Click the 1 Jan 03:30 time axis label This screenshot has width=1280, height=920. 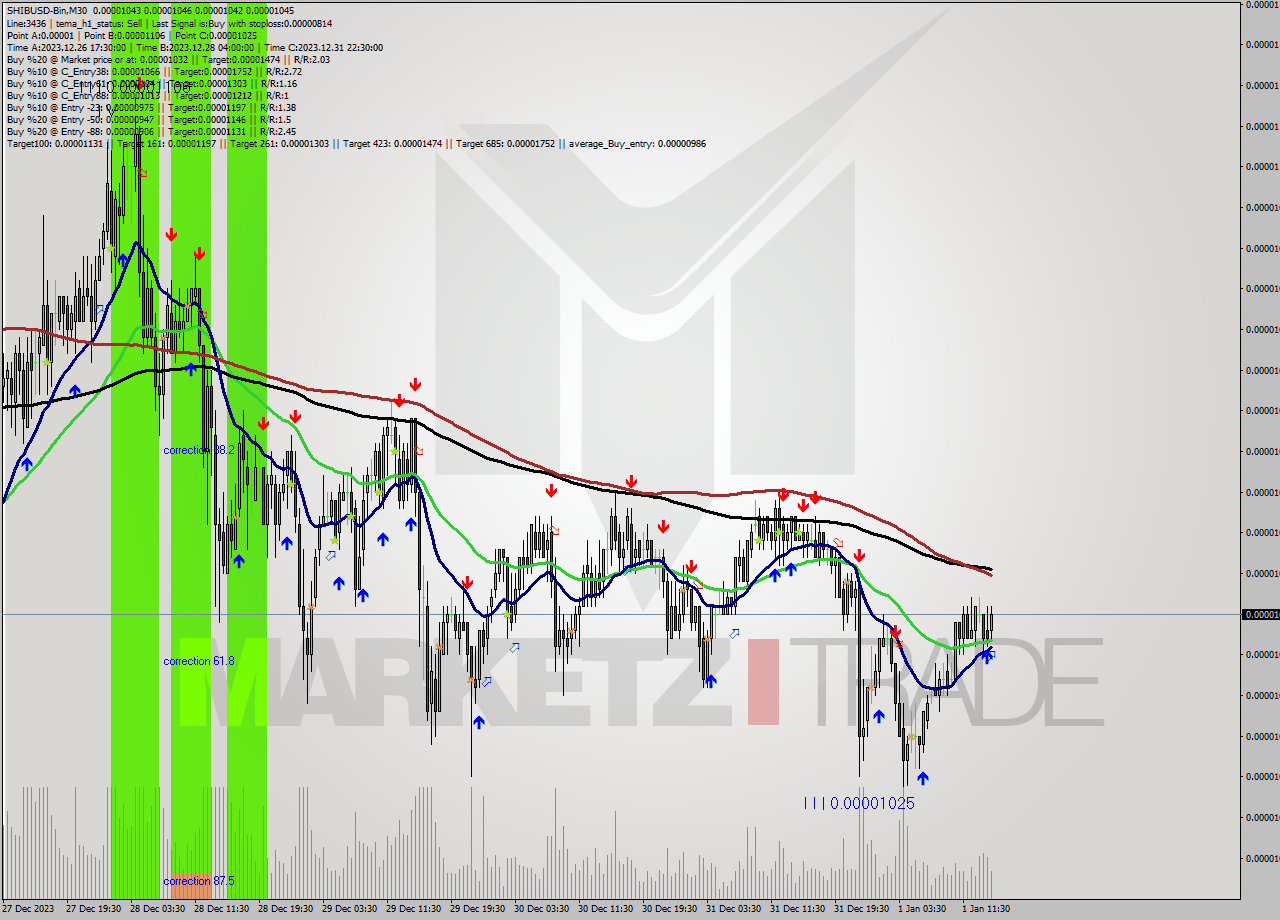(923, 908)
